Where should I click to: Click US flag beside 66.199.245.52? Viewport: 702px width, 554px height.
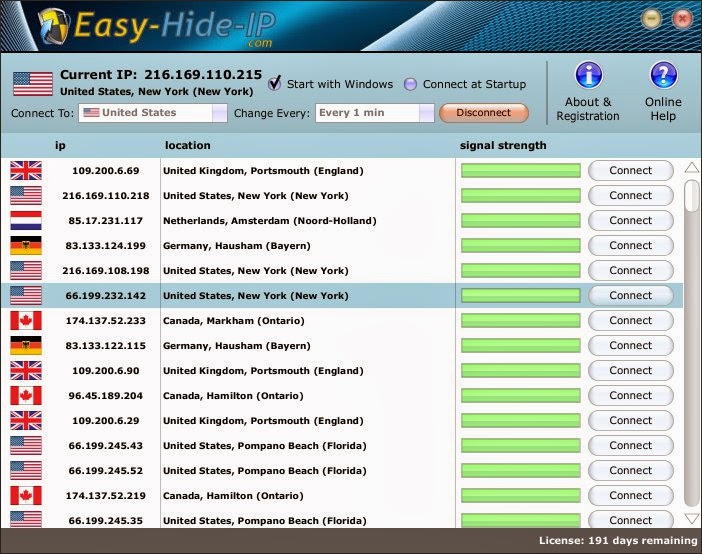pyautogui.click(x=26, y=471)
